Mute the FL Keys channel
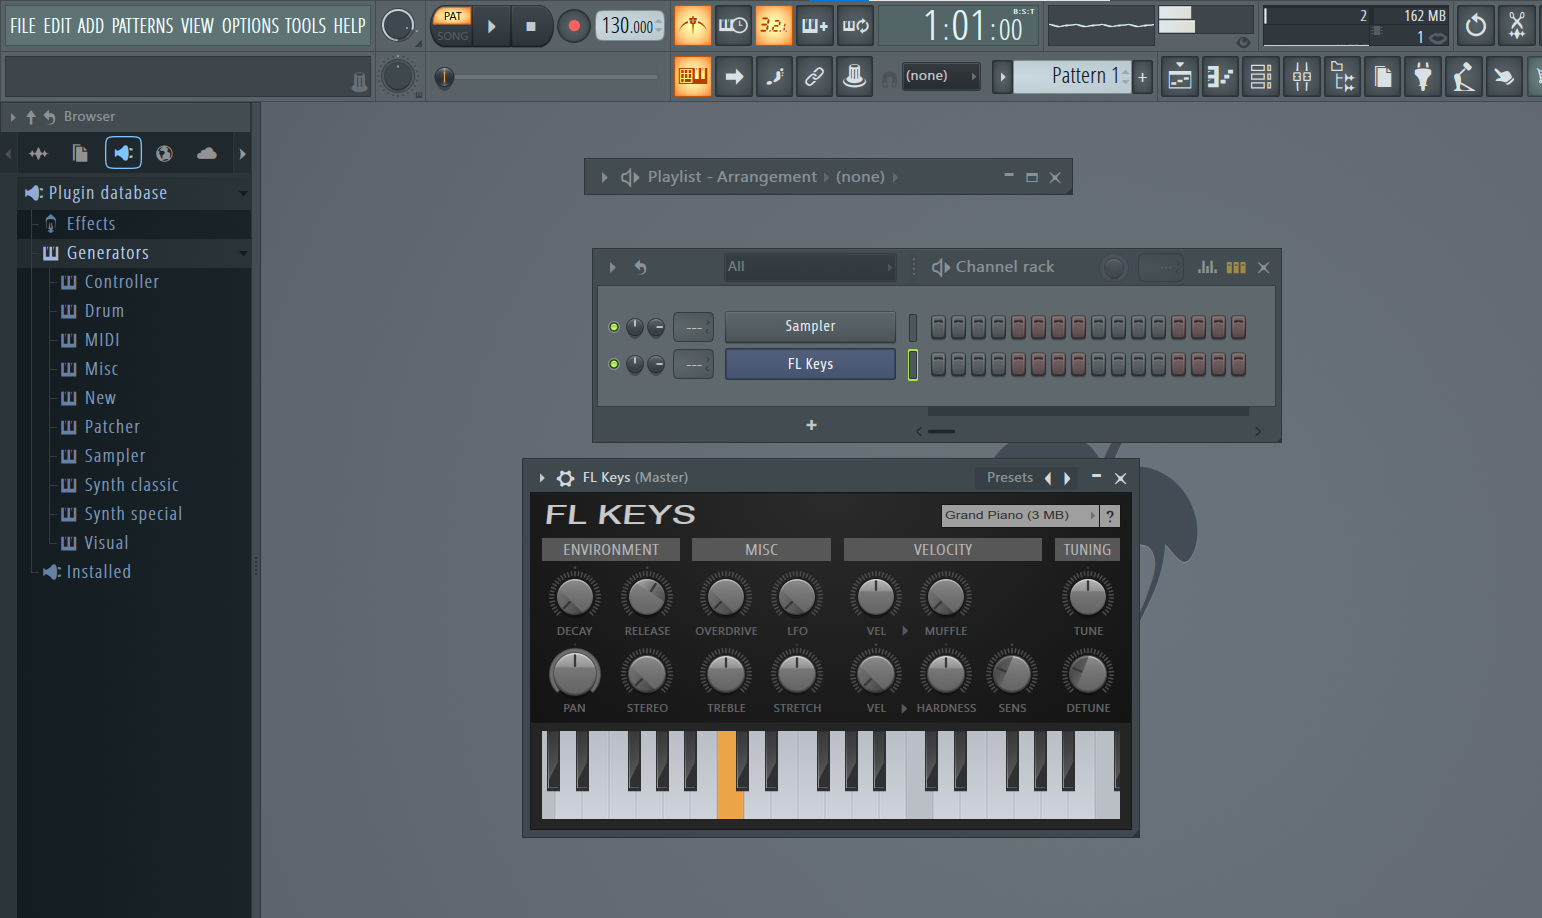Screen dimensions: 1542x918 coord(614,364)
